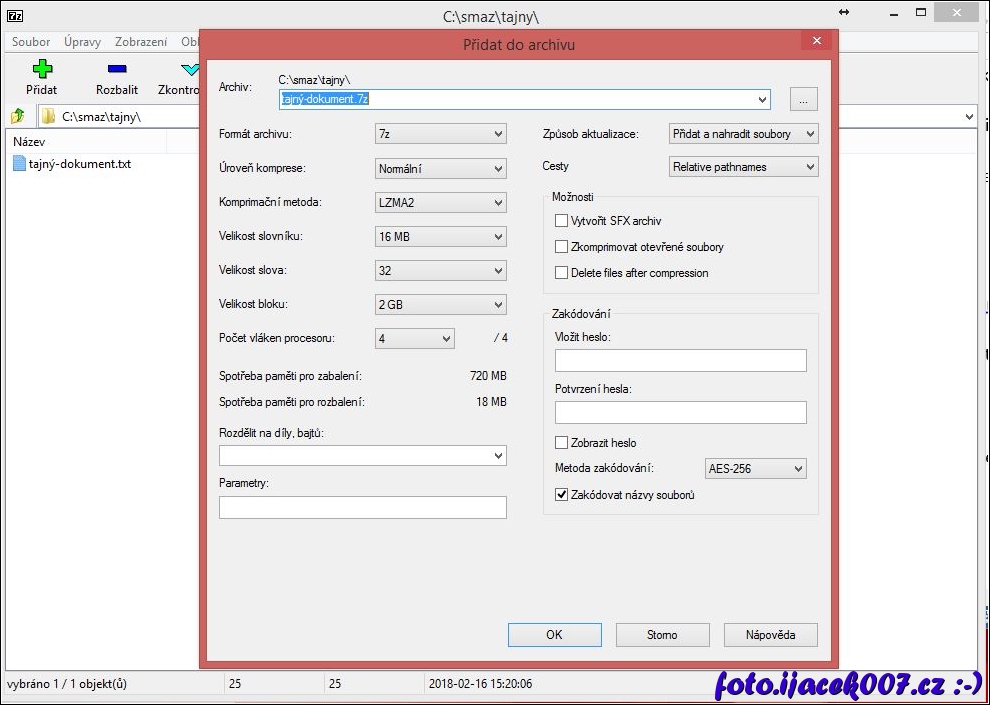Enable Delete files after compression option
Image resolution: width=990 pixels, height=705 pixels.
tap(561, 273)
